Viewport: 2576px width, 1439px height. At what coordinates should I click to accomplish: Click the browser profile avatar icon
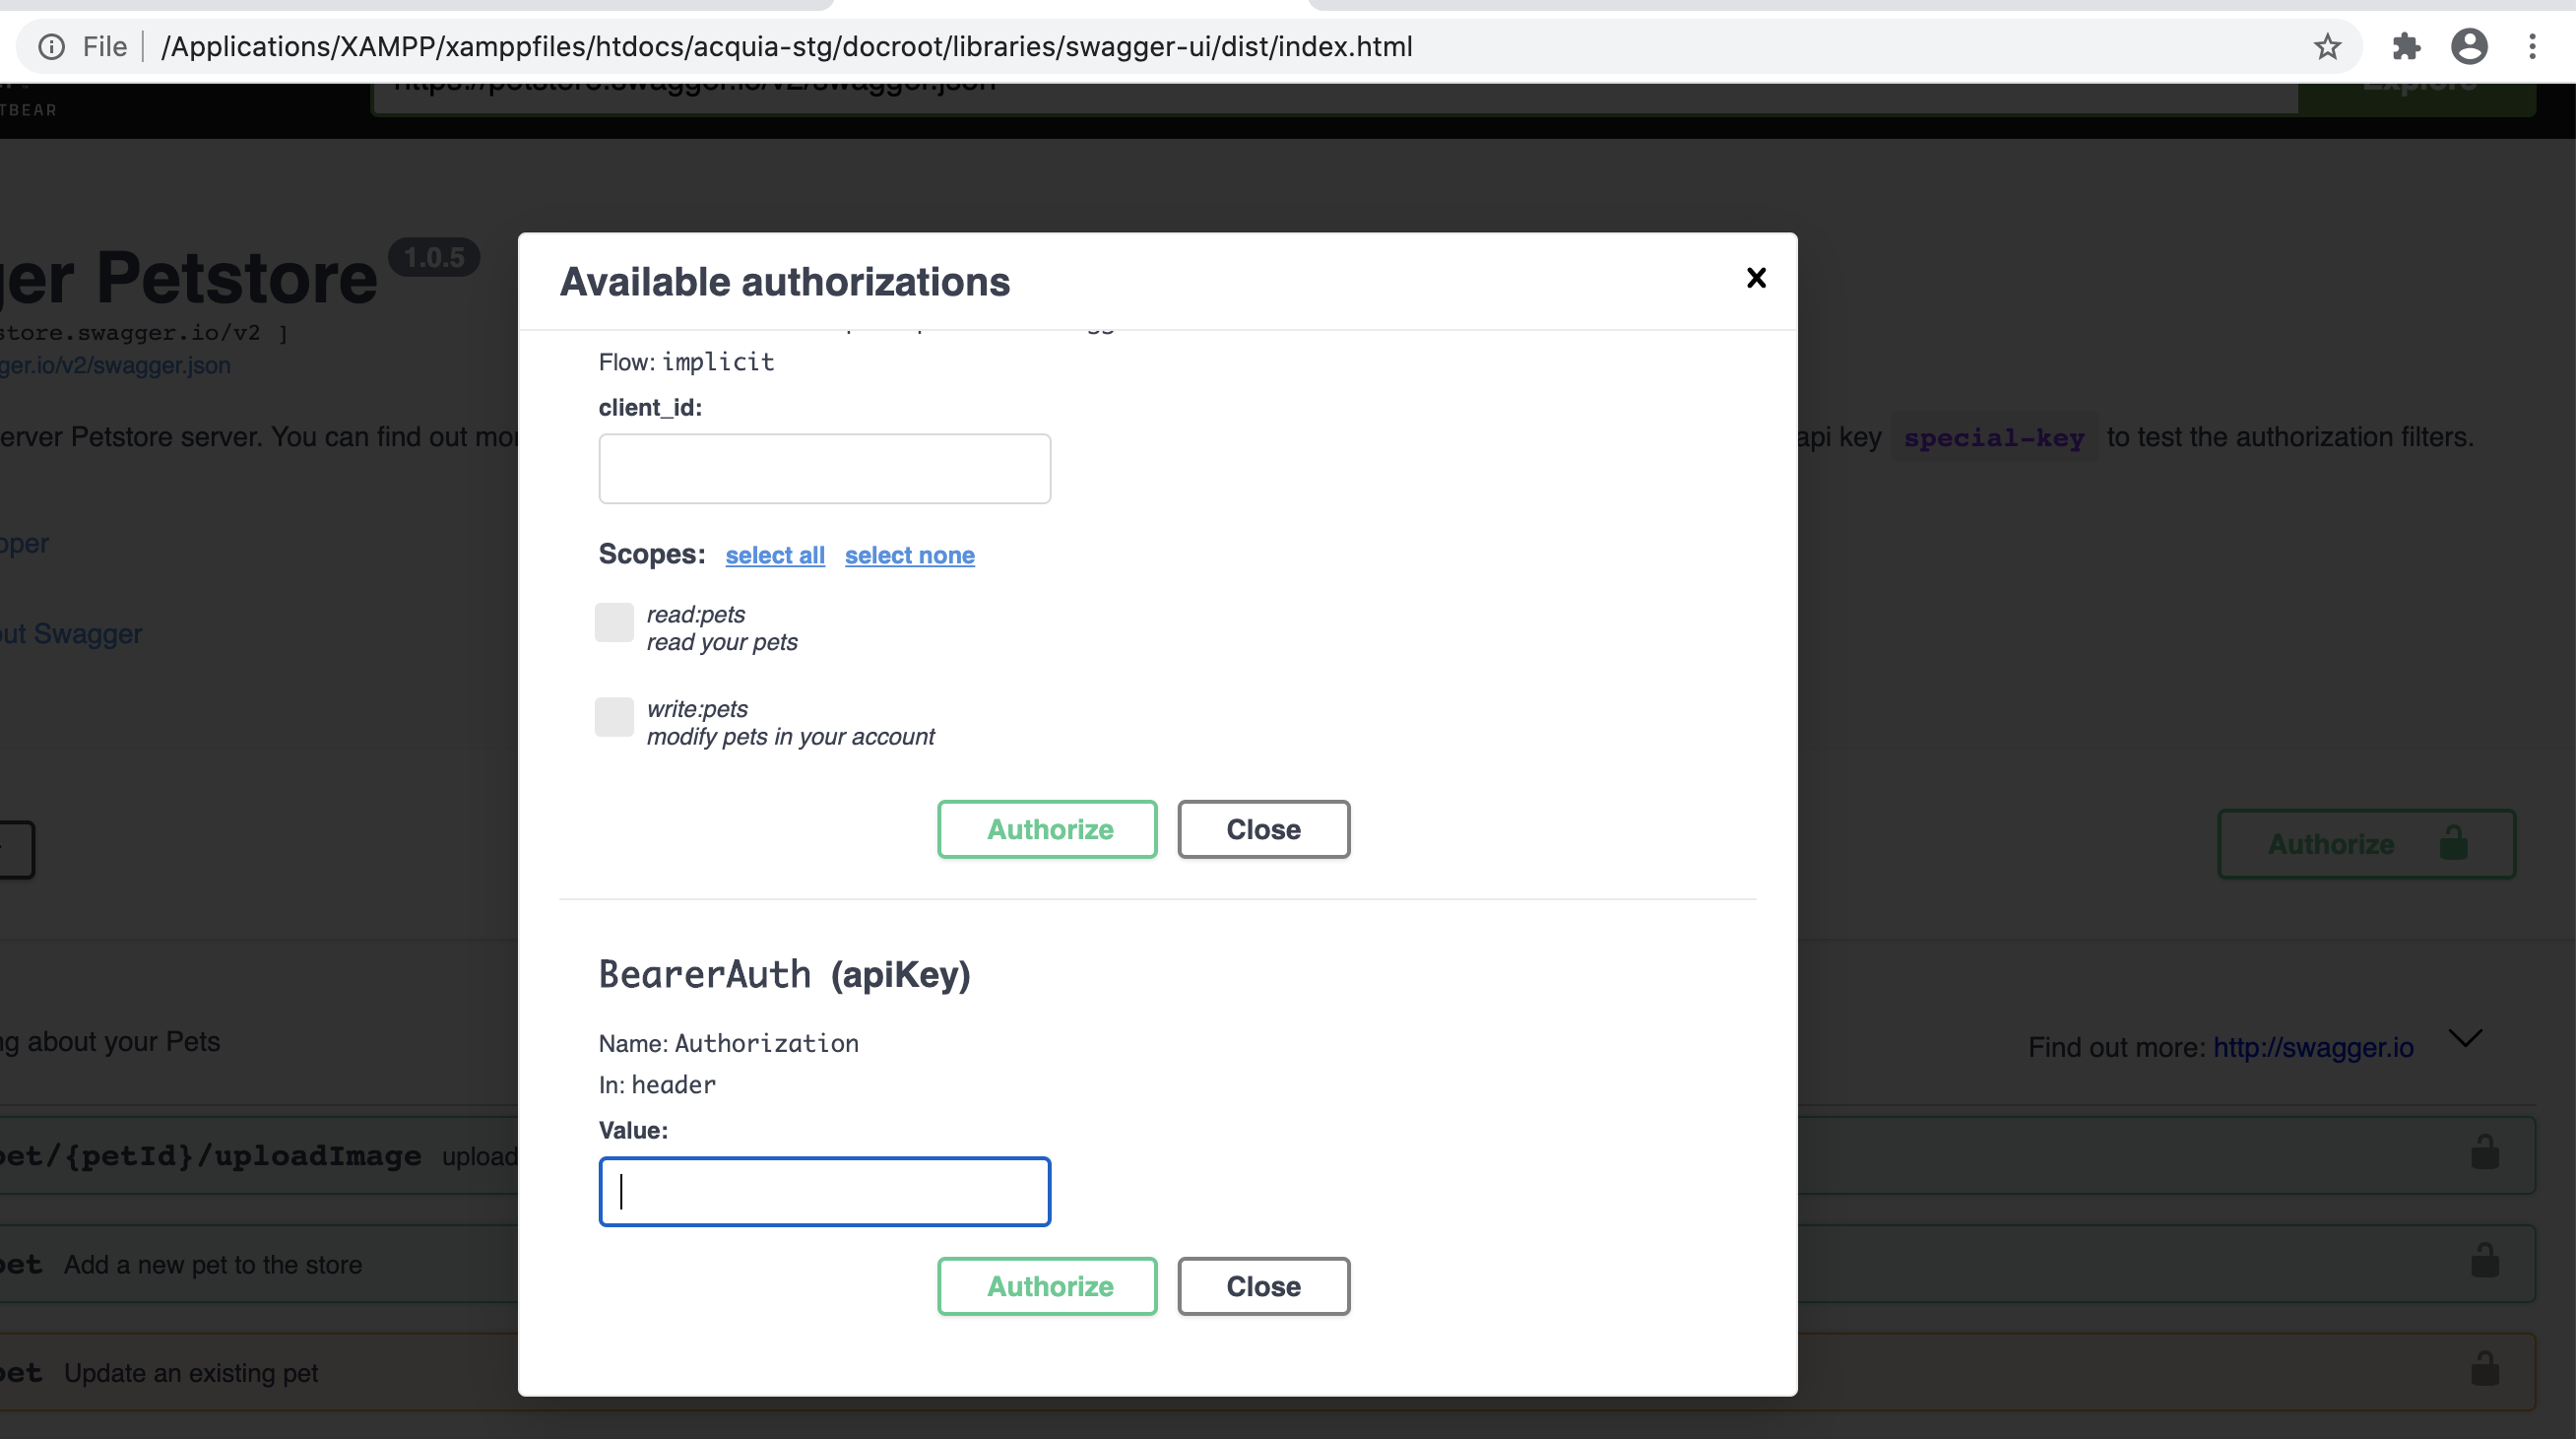2470,46
